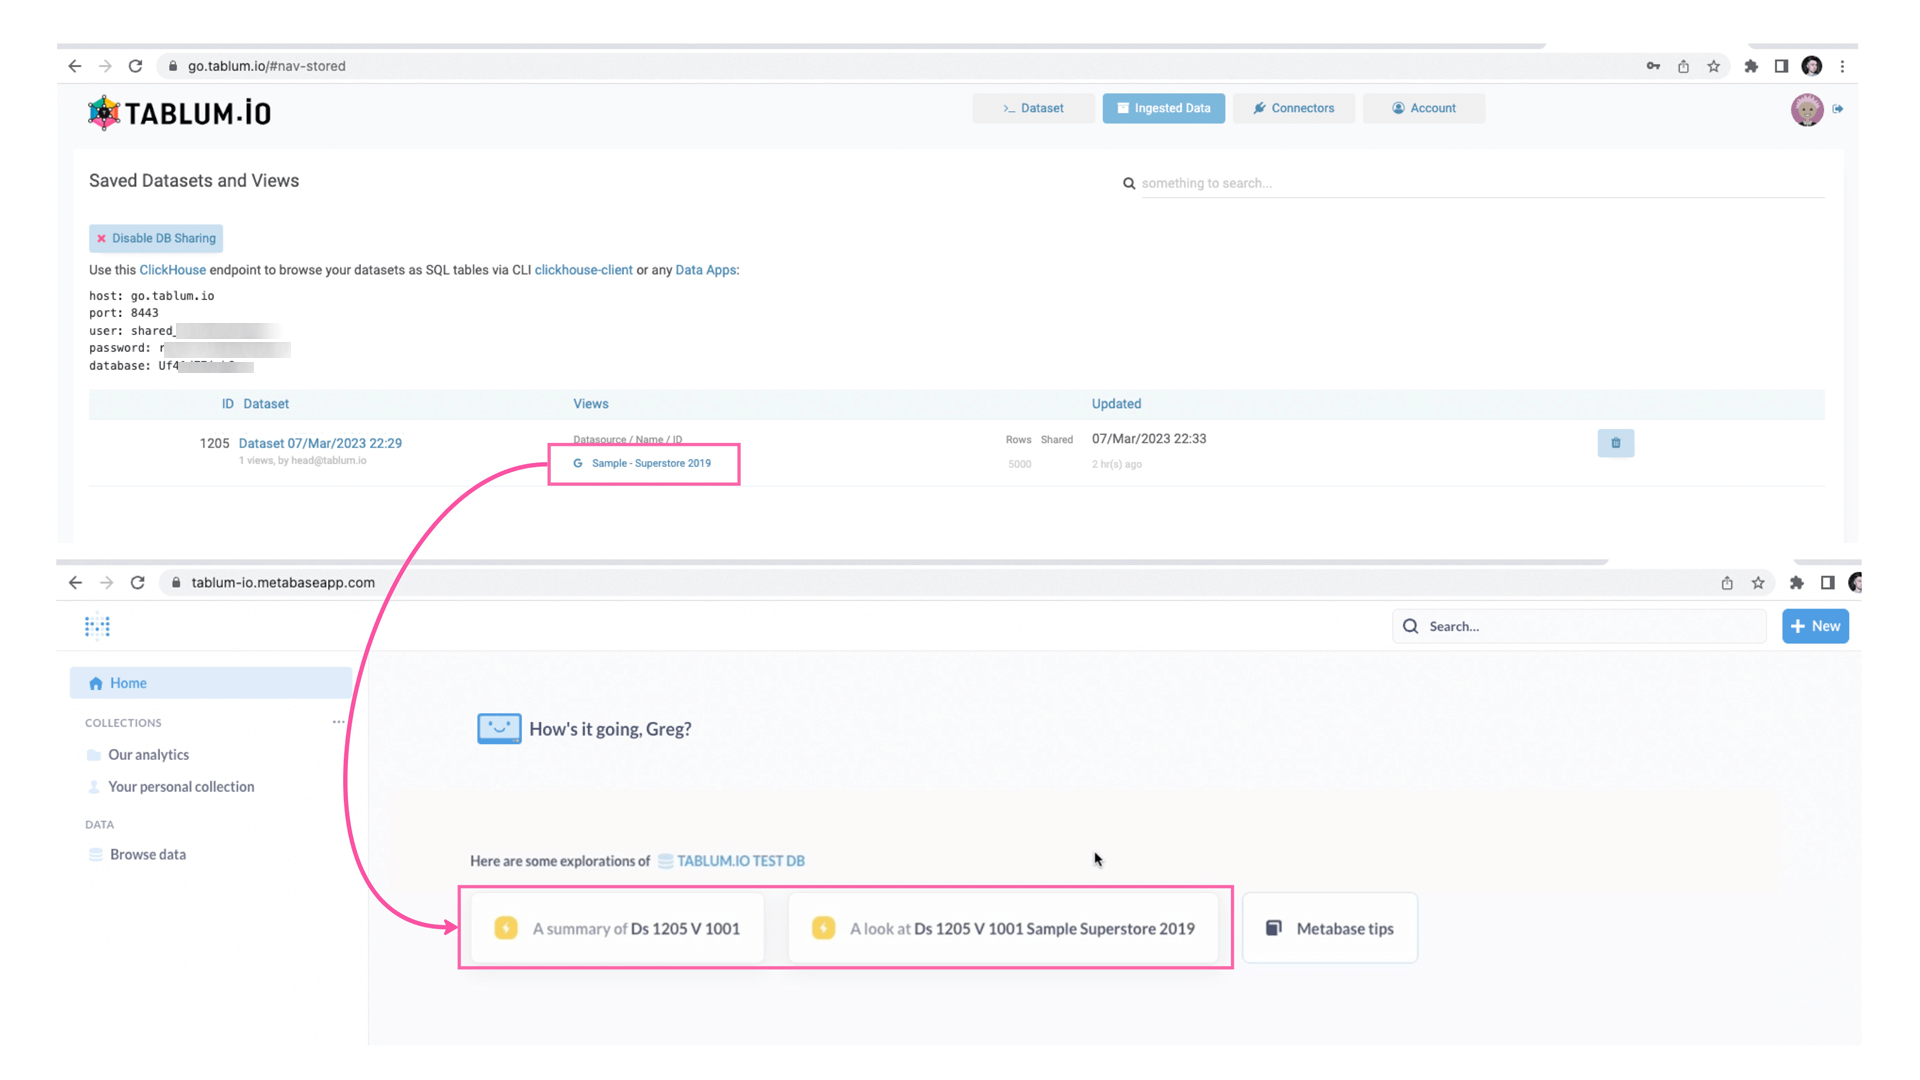Sort by the Updated column header

[1116, 404]
